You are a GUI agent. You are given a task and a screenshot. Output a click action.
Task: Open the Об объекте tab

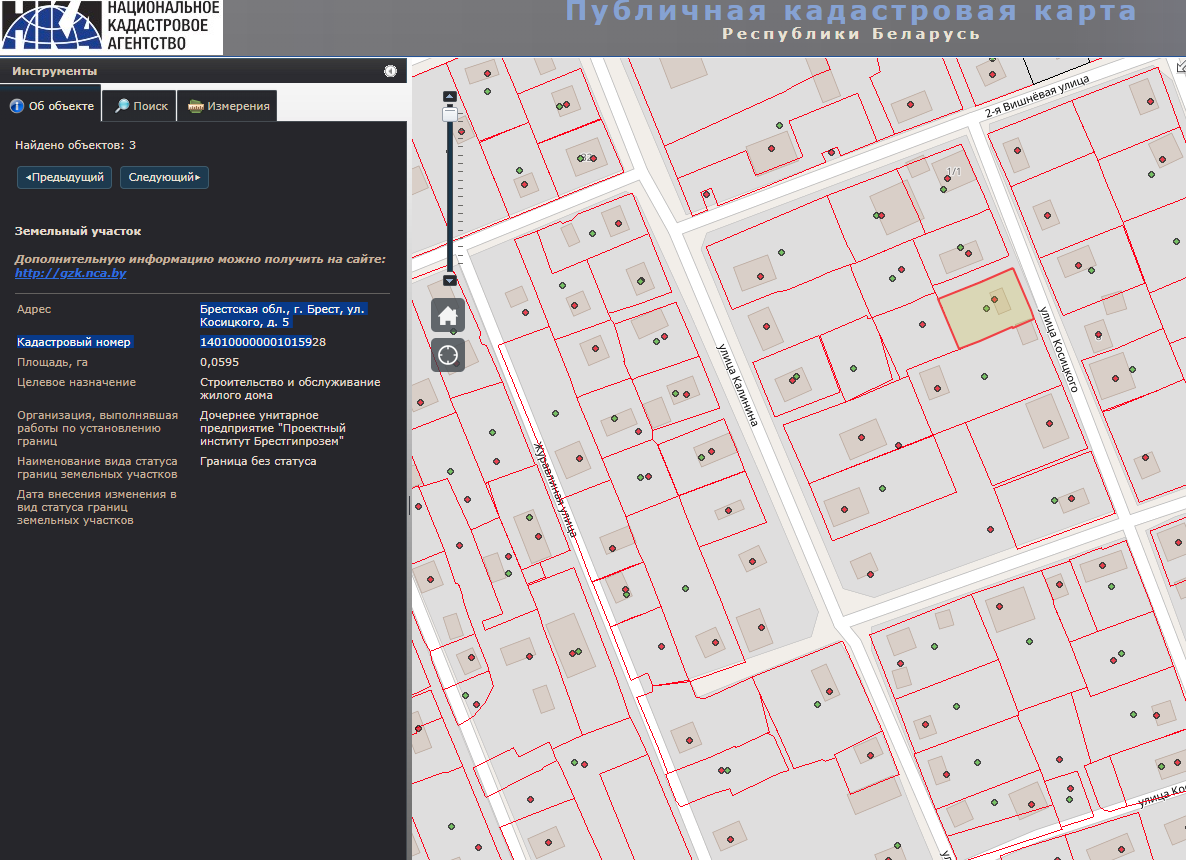(x=51, y=106)
